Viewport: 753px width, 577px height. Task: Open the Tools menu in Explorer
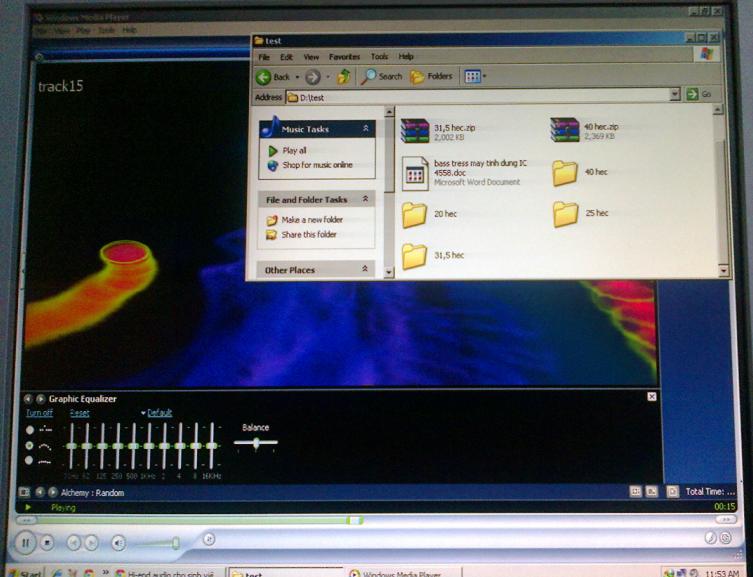tap(379, 57)
